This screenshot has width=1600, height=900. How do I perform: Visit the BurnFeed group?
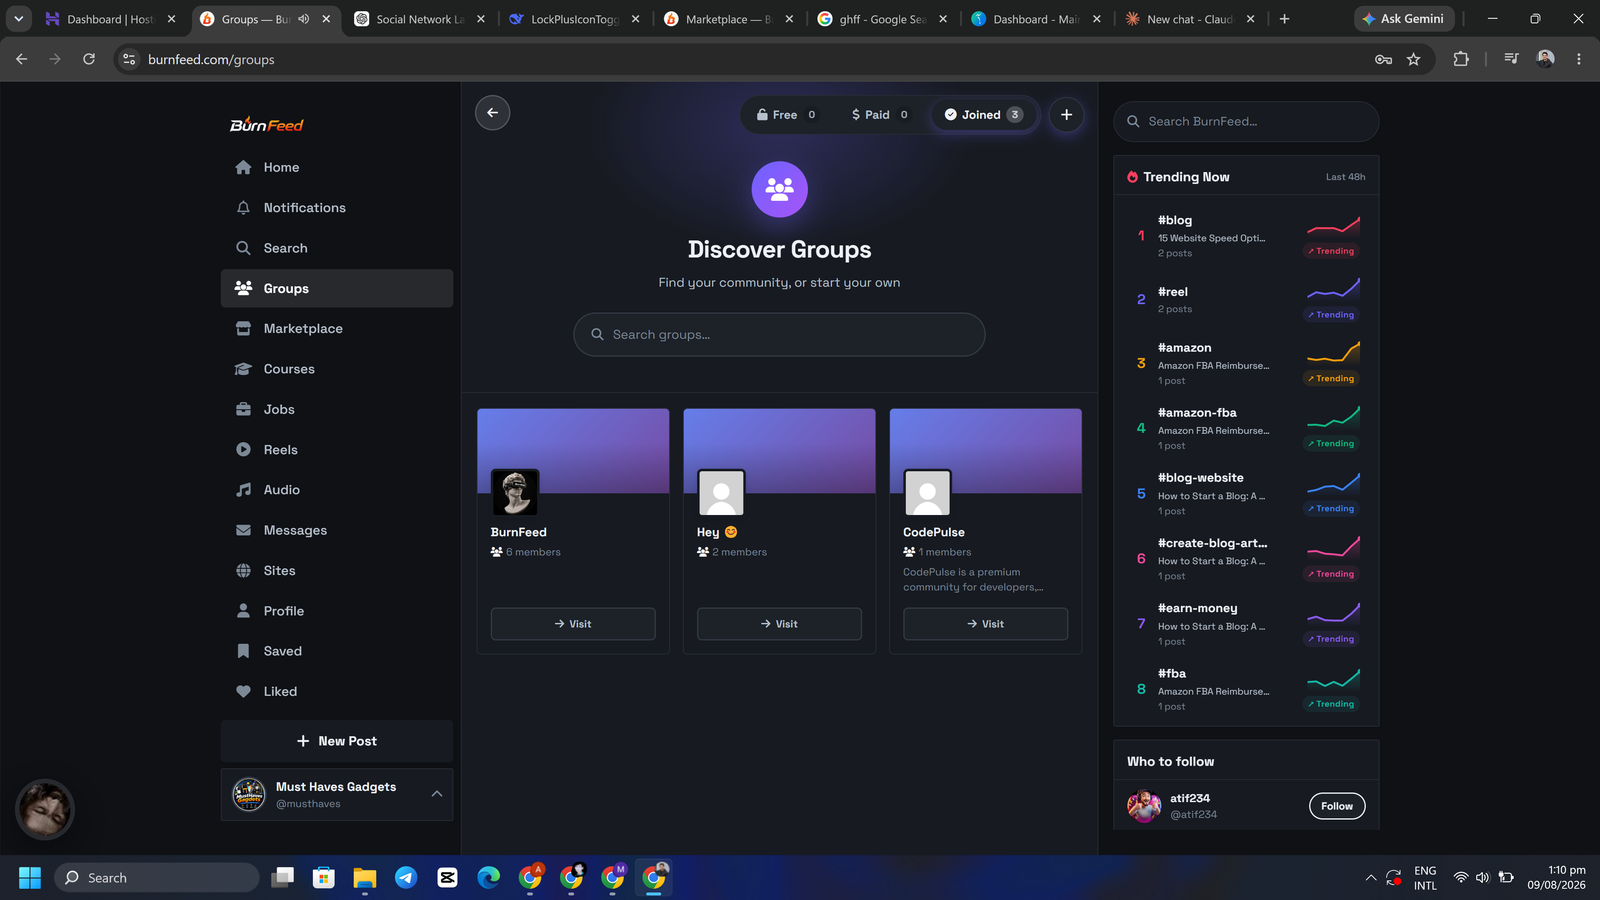573,624
